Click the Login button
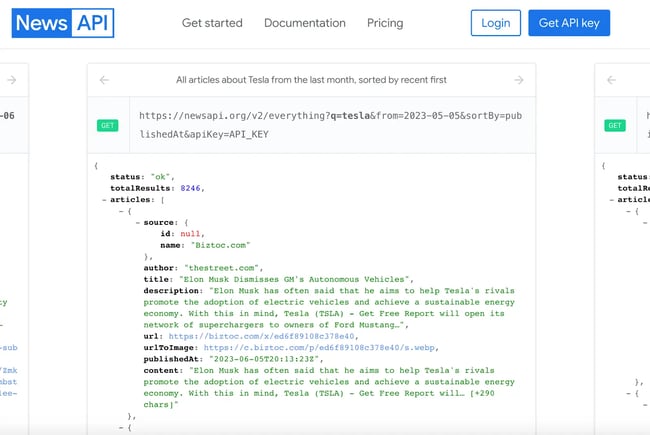This screenshot has width=650, height=435. (x=496, y=23)
